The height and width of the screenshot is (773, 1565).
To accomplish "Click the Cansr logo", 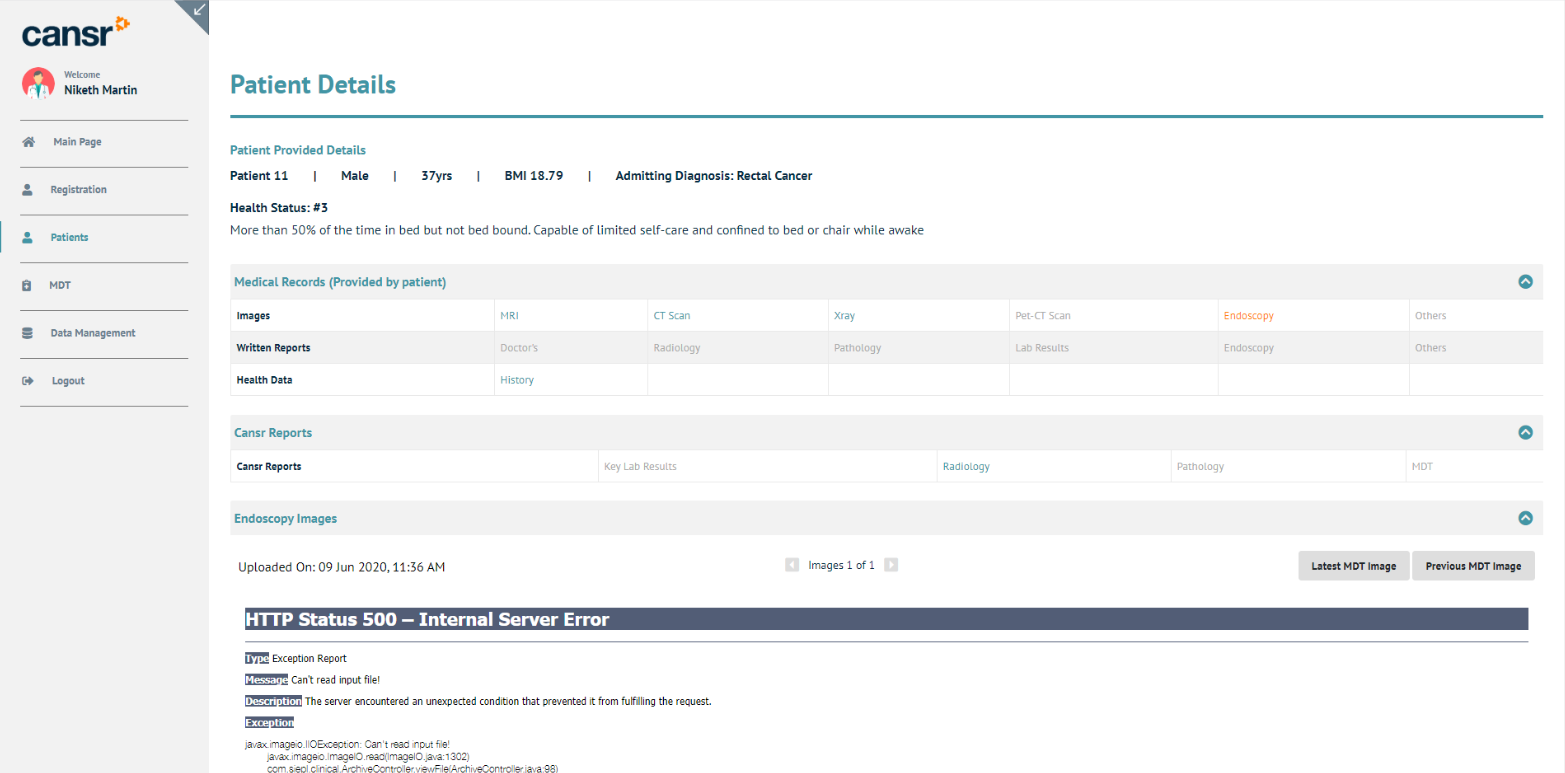I will (76, 32).
